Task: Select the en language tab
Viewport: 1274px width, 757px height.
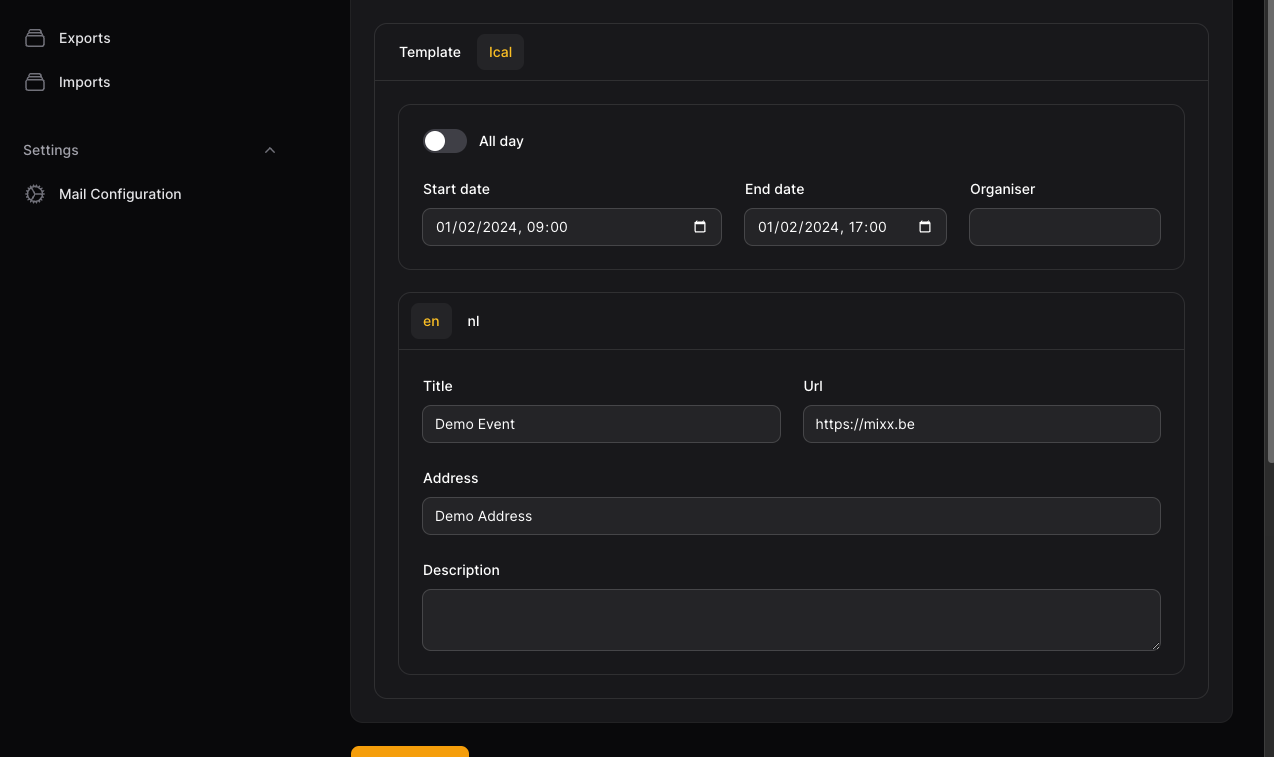Action: pyautogui.click(x=431, y=321)
